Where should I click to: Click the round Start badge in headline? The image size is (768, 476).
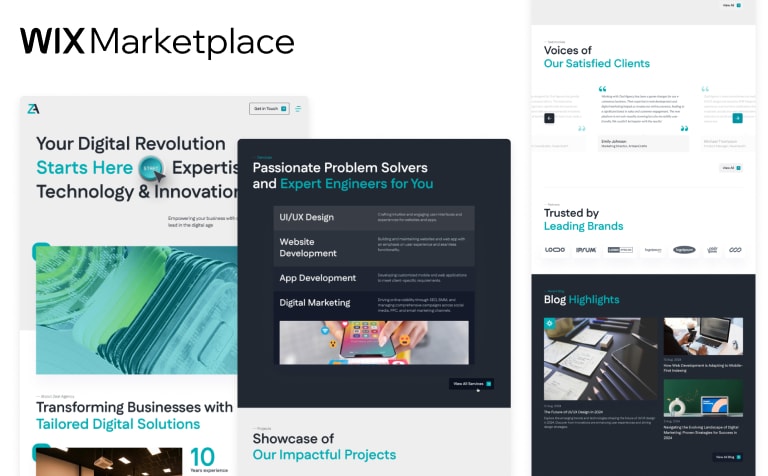[151, 168]
